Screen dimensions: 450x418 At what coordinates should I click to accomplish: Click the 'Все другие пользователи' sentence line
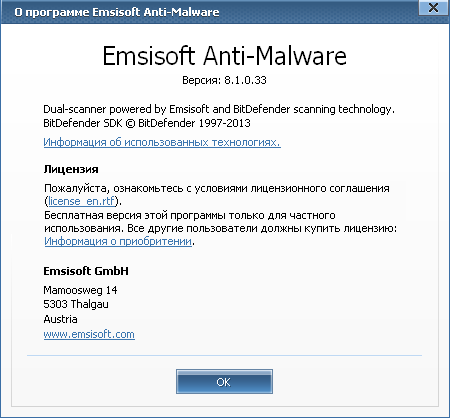click(262, 229)
